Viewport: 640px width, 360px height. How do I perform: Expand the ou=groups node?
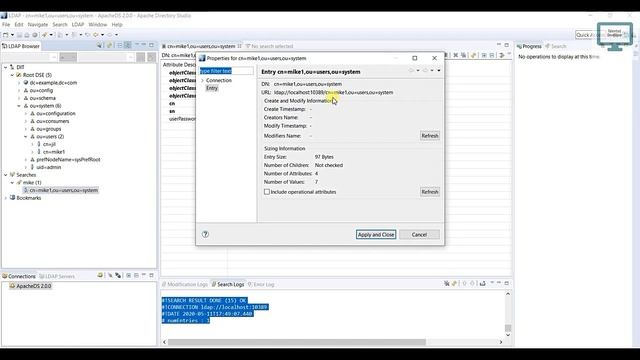tap(26, 129)
